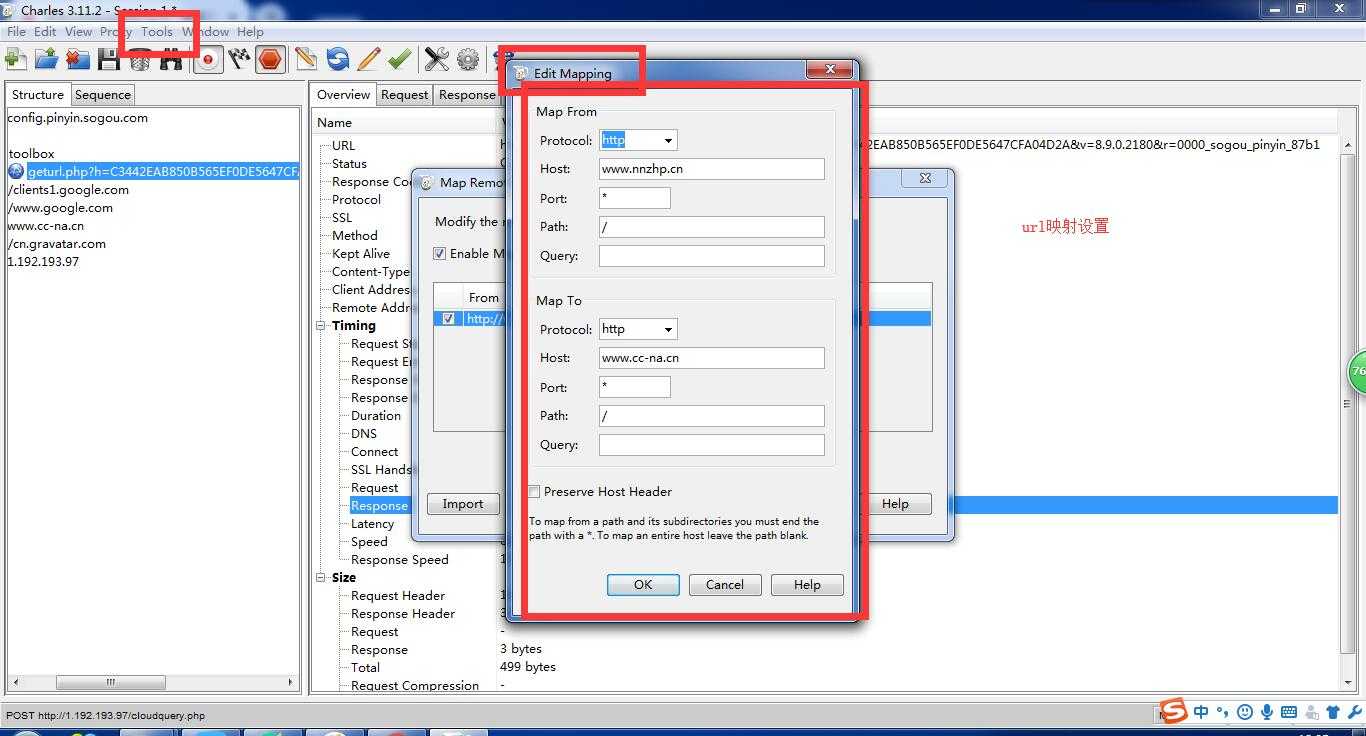Image resolution: width=1366 pixels, height=736 pixels.
Task: Open a saved session with the folder icon
Action: pos(46,59)
